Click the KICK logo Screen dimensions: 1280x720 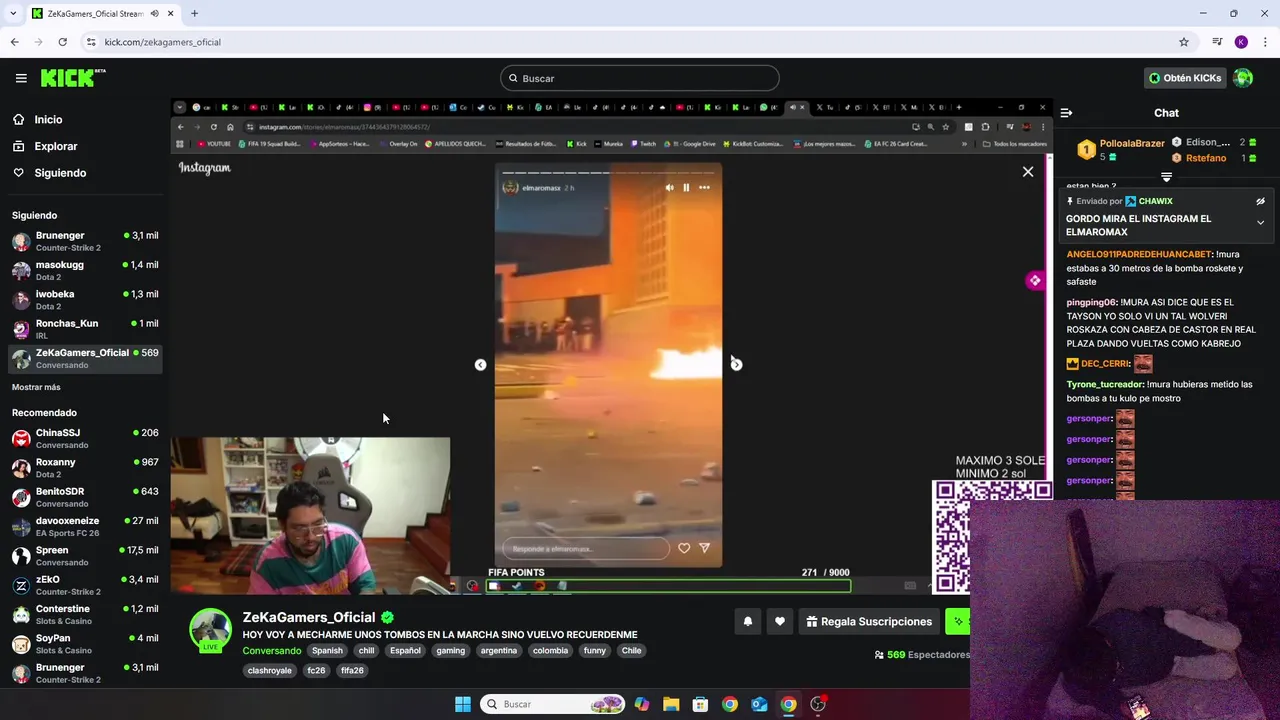coord(73,78)
